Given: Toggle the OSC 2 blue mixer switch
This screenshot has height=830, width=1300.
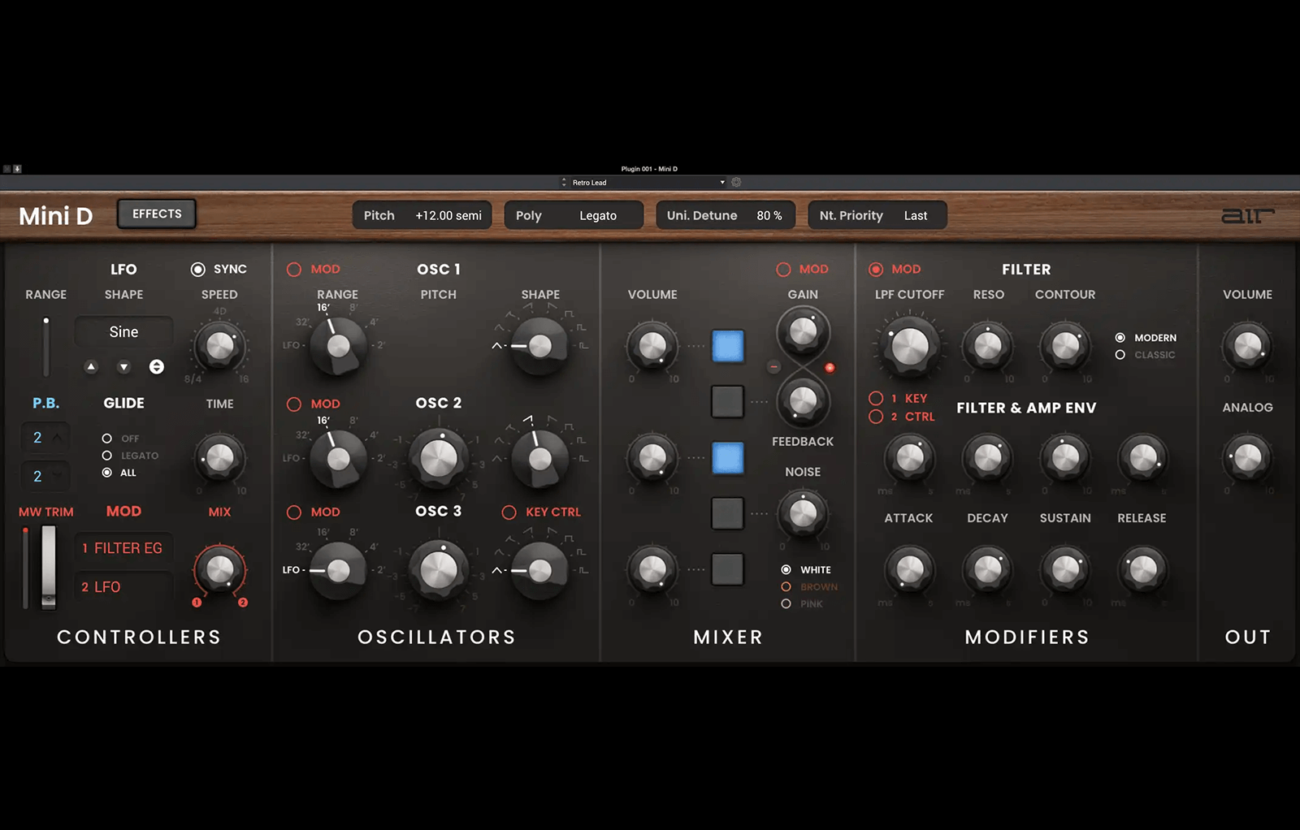Looking at the screenshot, I should point(728,458).
